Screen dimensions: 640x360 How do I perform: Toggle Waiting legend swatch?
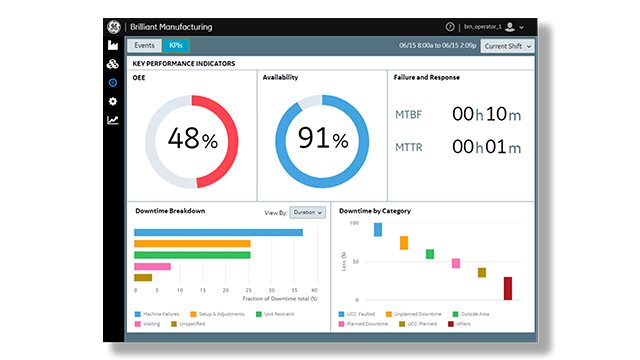point(138,324)
